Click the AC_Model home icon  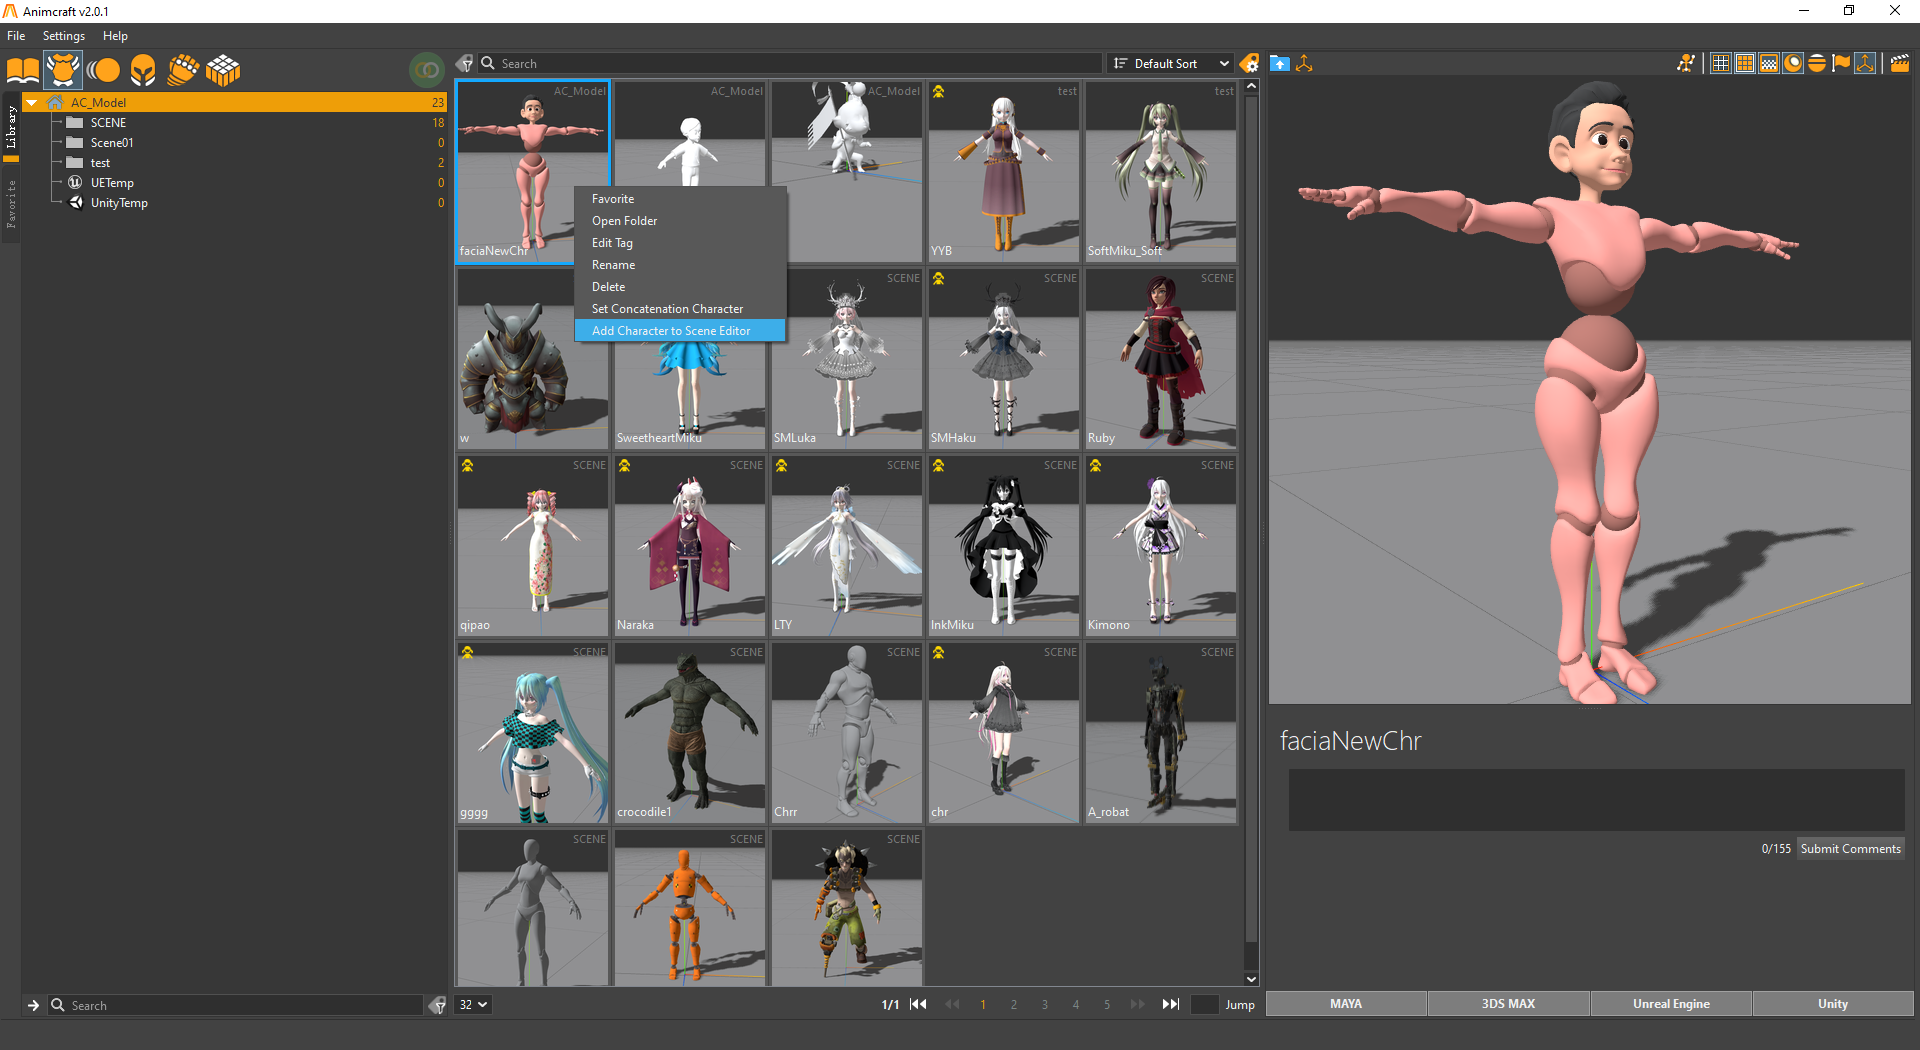tap(55, 102)
